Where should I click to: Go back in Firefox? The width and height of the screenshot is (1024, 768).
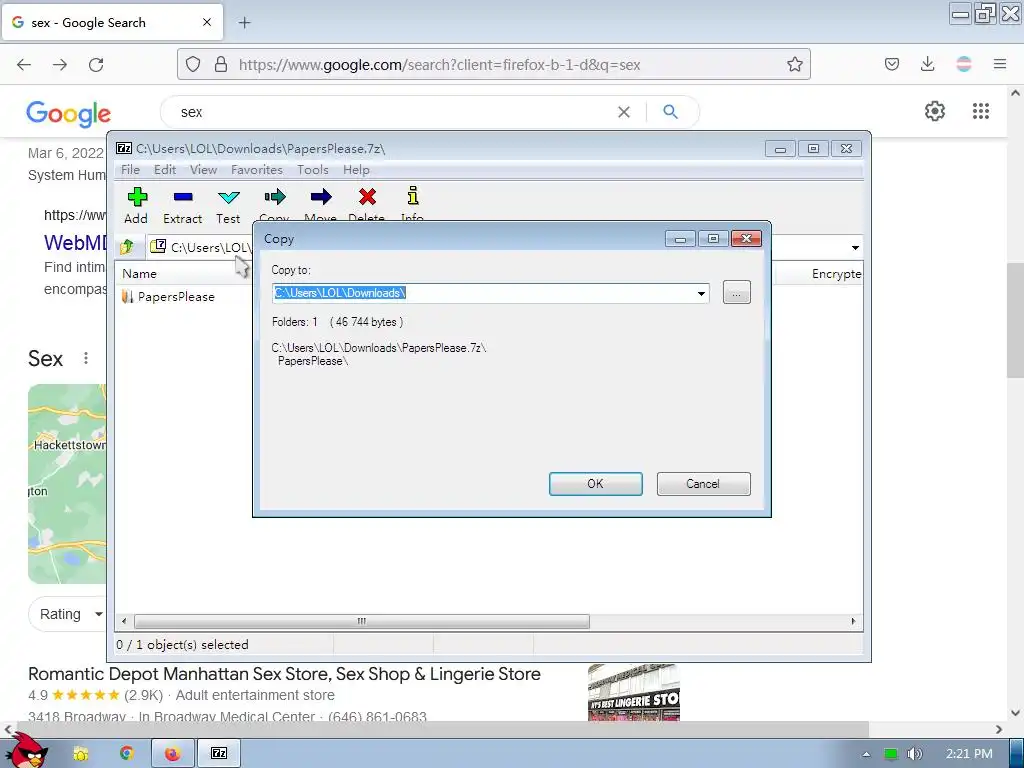tap(24, 64)
